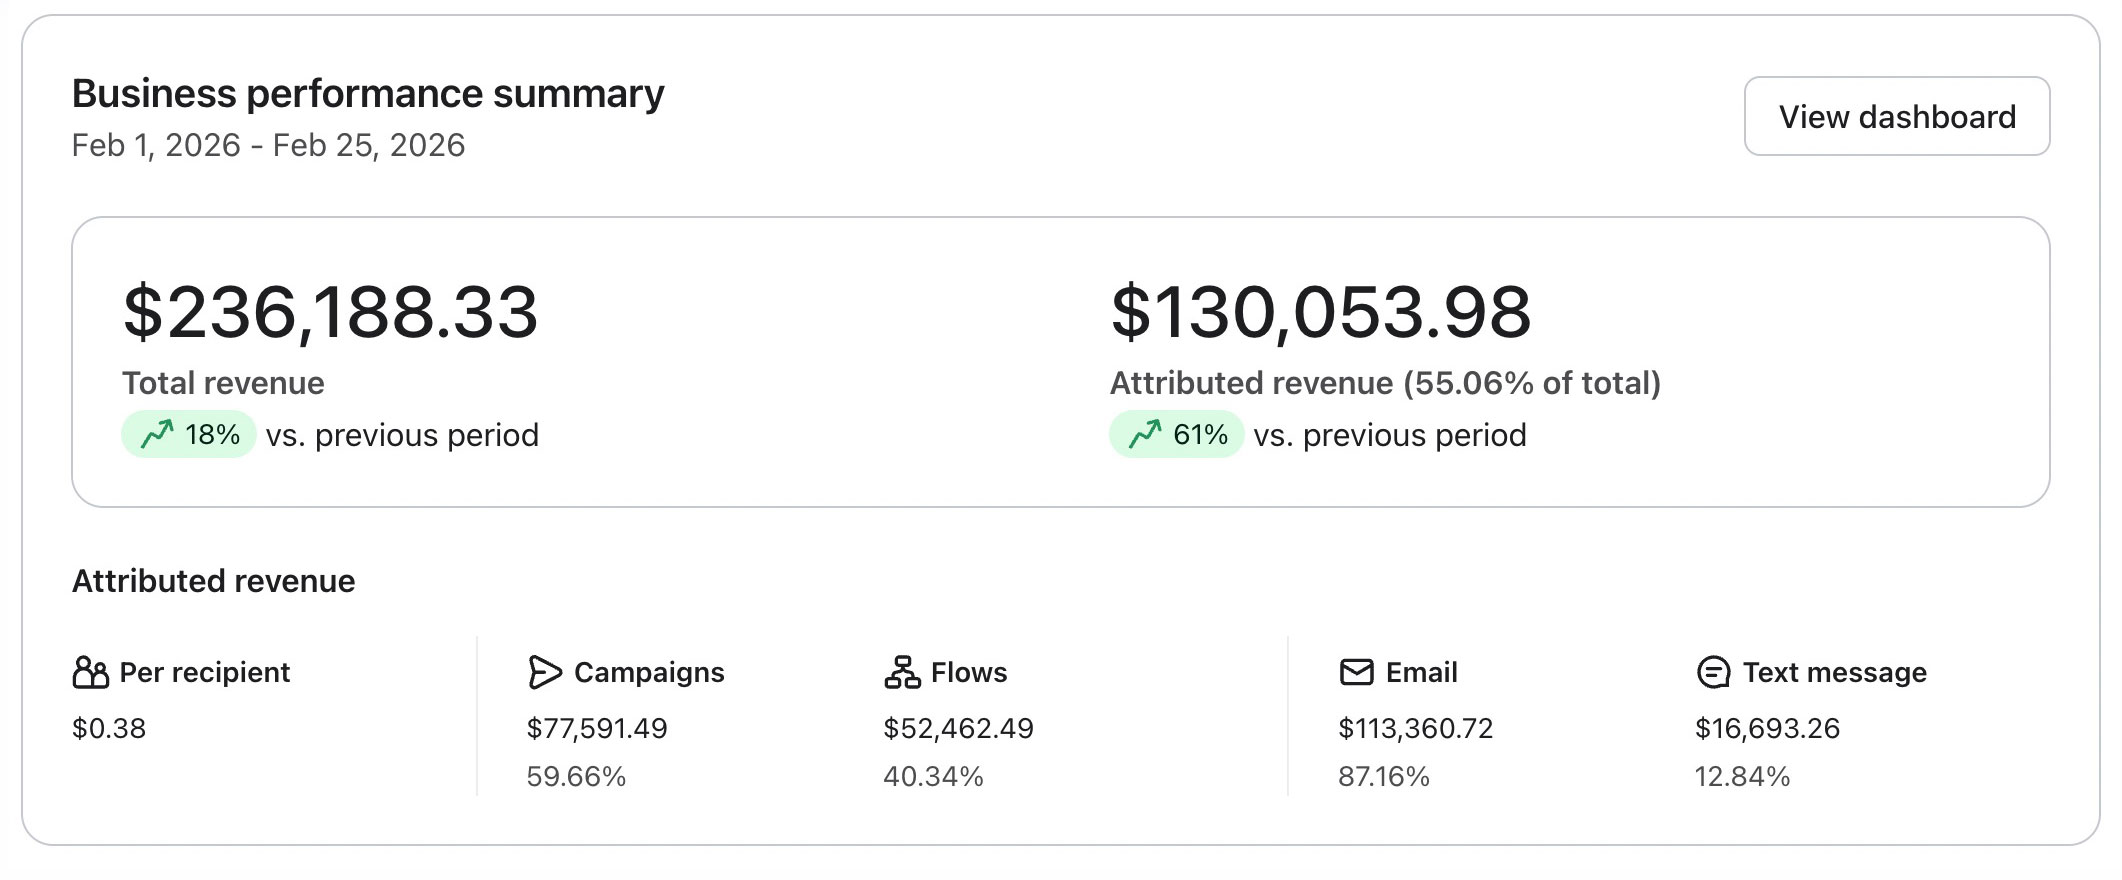Click the Text message chat bubble icon

coord(1711,672)
